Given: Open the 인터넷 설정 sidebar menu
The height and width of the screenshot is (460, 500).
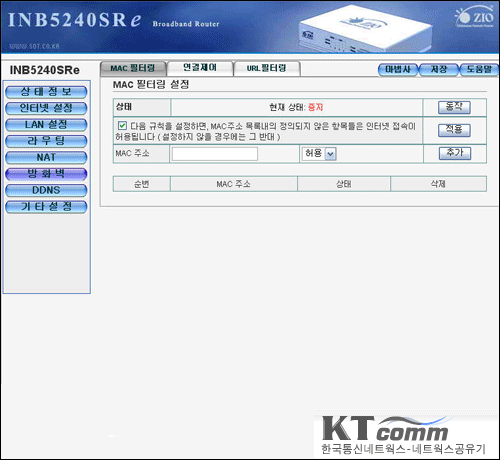Looking at the screenshot, I should [x=46, y=108].
